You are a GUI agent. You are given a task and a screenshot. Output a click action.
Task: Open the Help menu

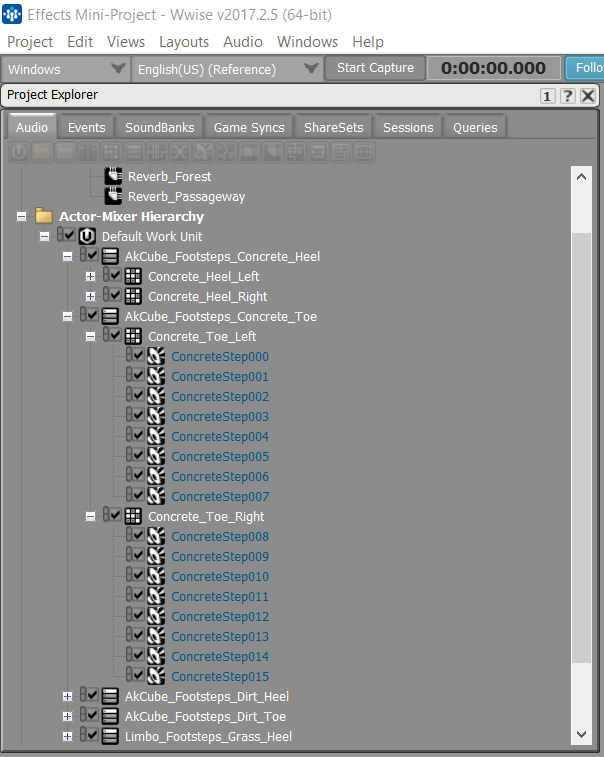click(x=368, y=42)
